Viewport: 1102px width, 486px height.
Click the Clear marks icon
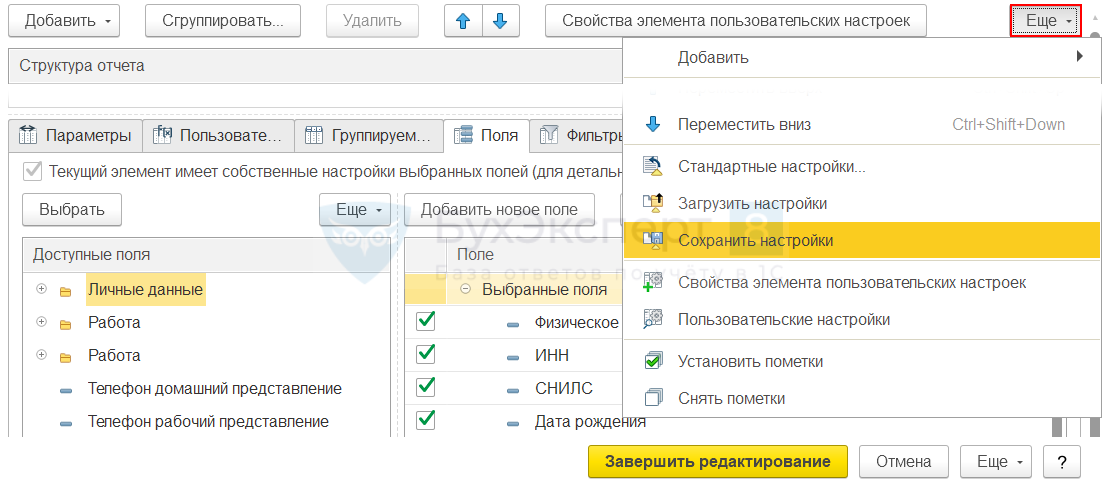pyautogui.click(x=653, y=398)
